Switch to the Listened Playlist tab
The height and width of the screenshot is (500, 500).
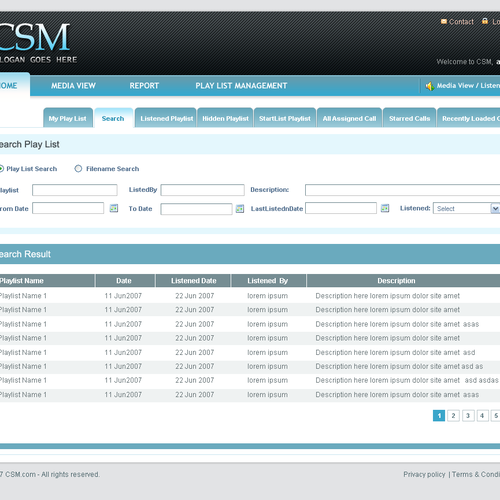pyautogui.click(x=166, y=118)
